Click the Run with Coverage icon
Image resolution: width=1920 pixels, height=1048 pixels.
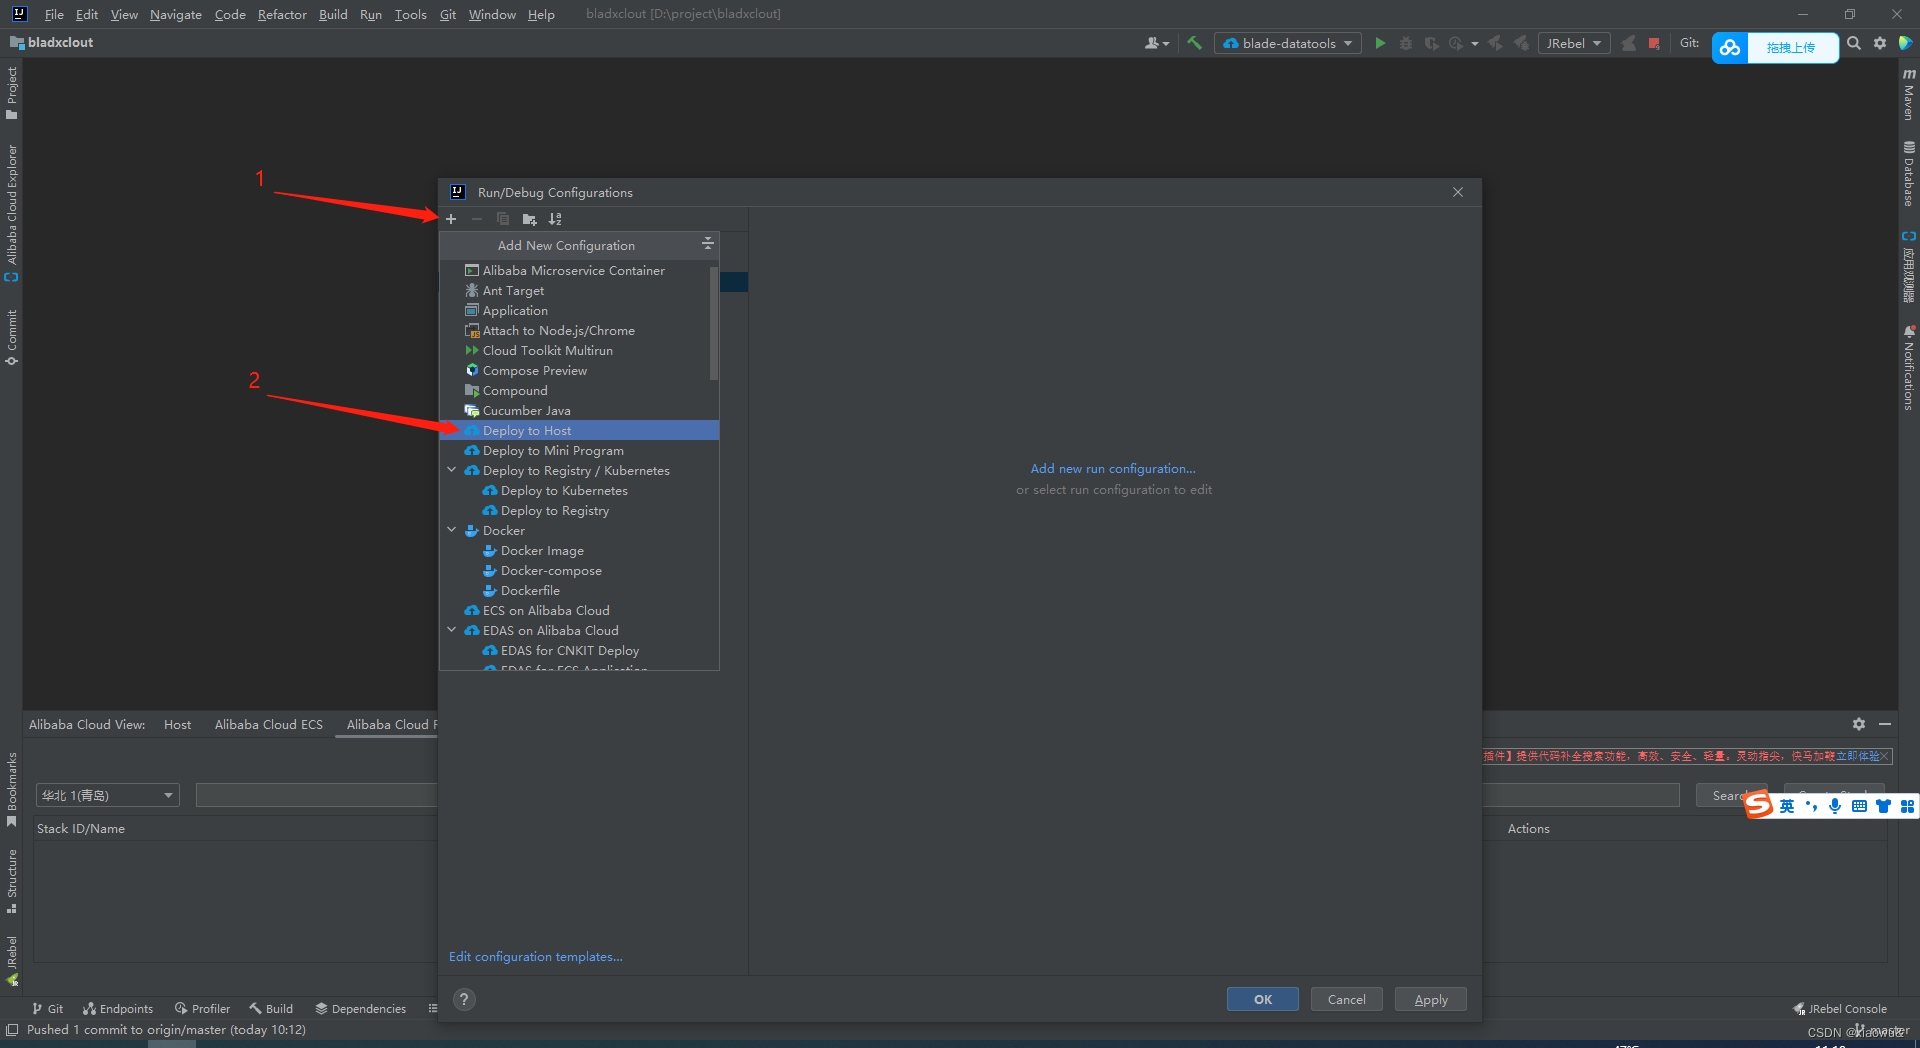(1431, 43)
